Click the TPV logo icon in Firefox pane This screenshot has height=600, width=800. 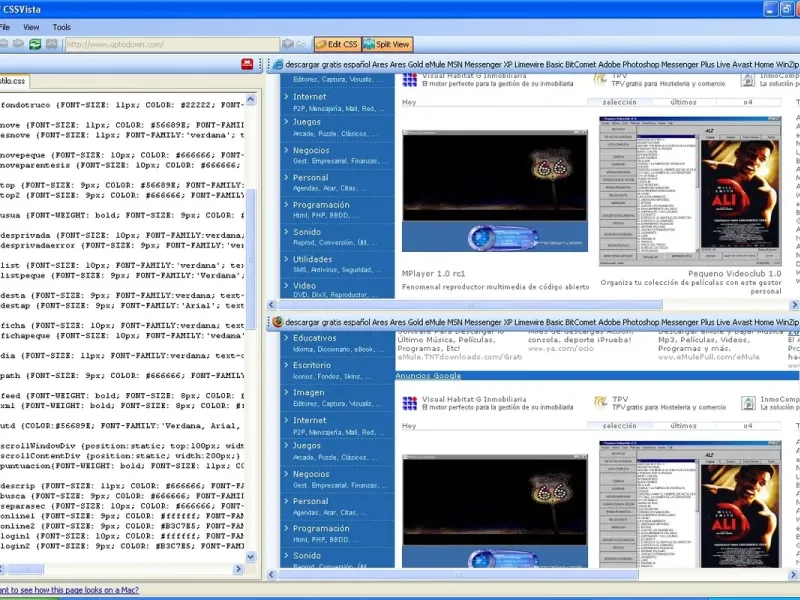(x=601, y=402)
